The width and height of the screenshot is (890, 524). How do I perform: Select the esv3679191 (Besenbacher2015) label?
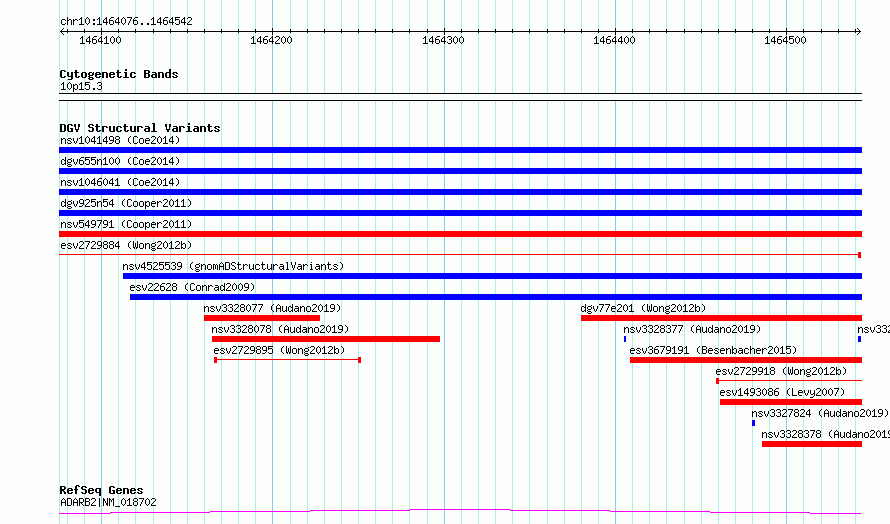click(713, 350)
